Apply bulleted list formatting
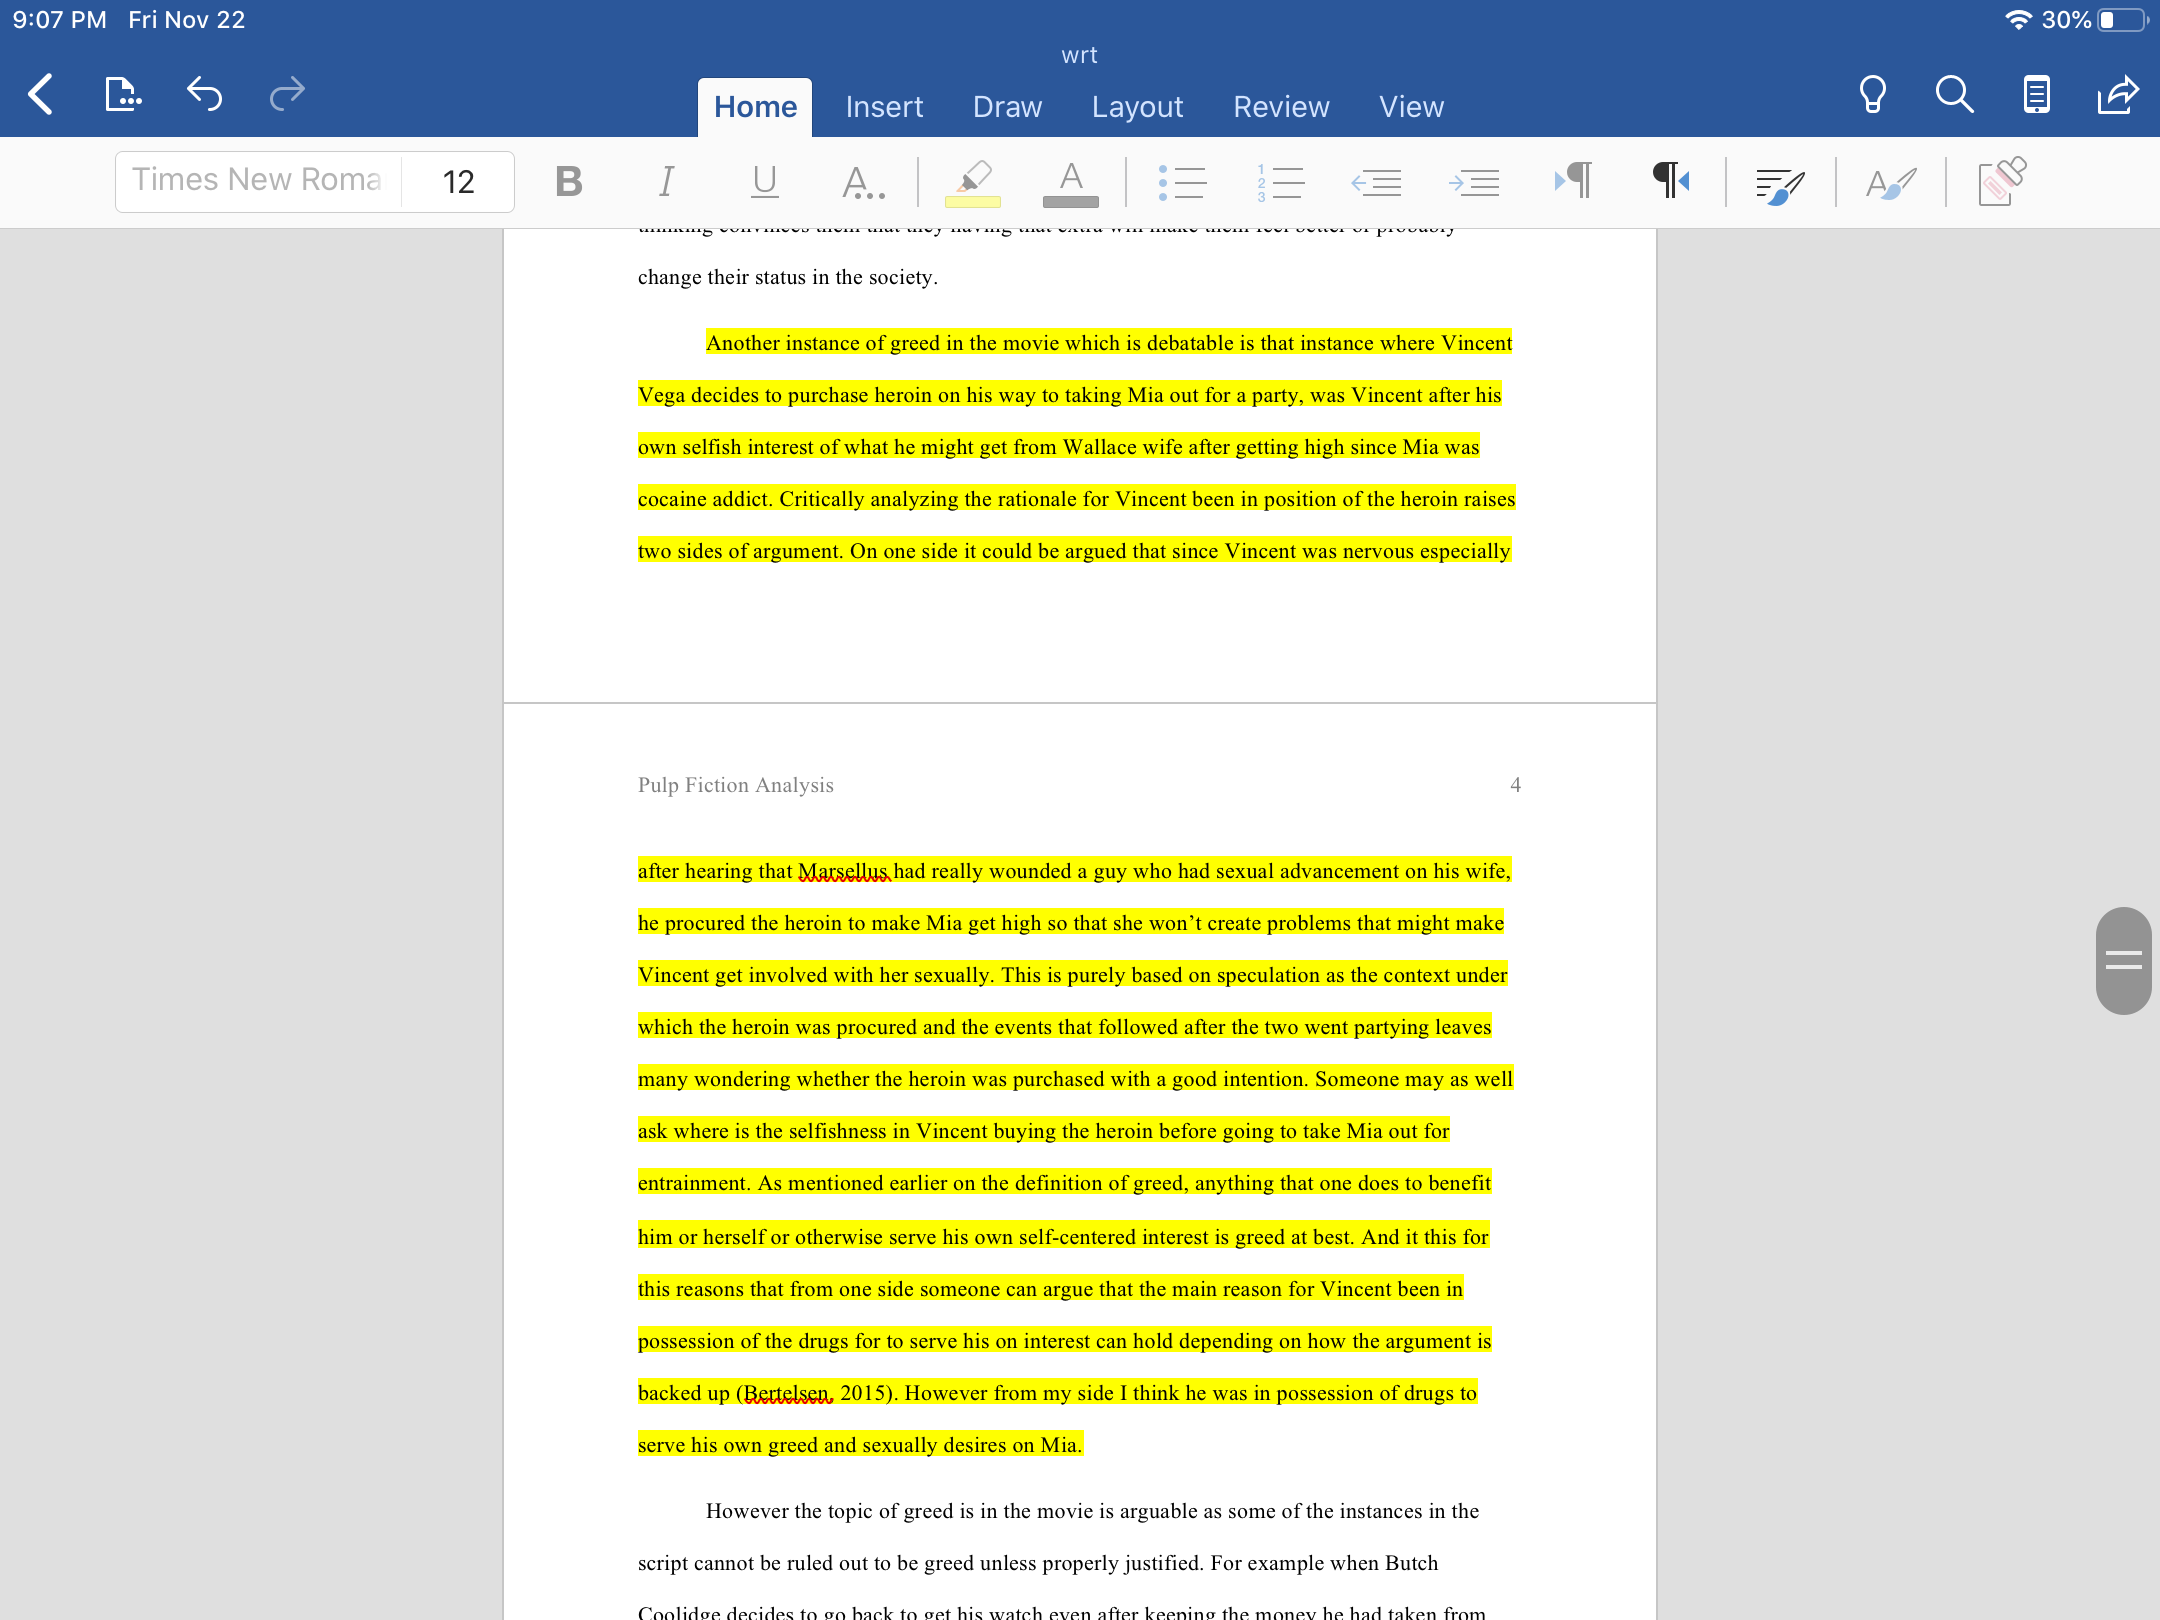Viewport: 2160px width, 1620px height. (x=1182, y=182)
